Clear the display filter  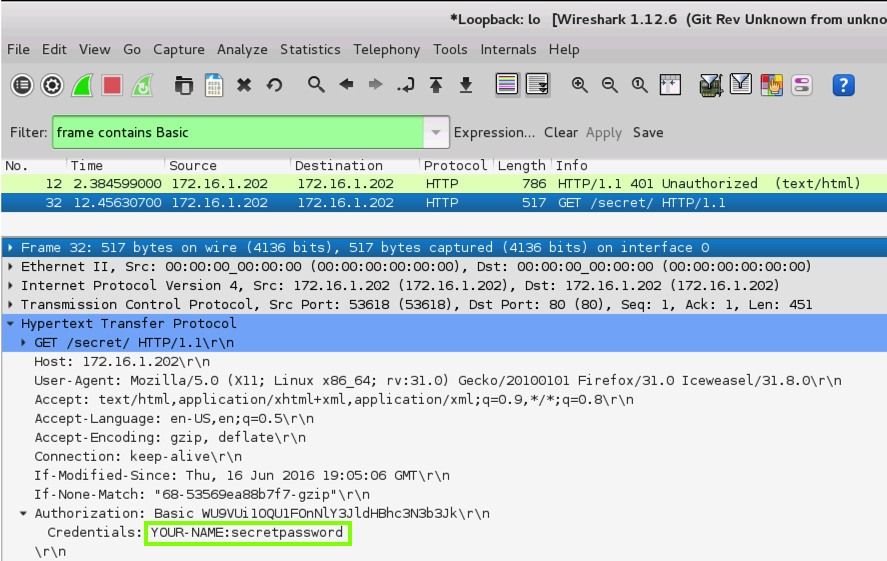pos(561,132)
